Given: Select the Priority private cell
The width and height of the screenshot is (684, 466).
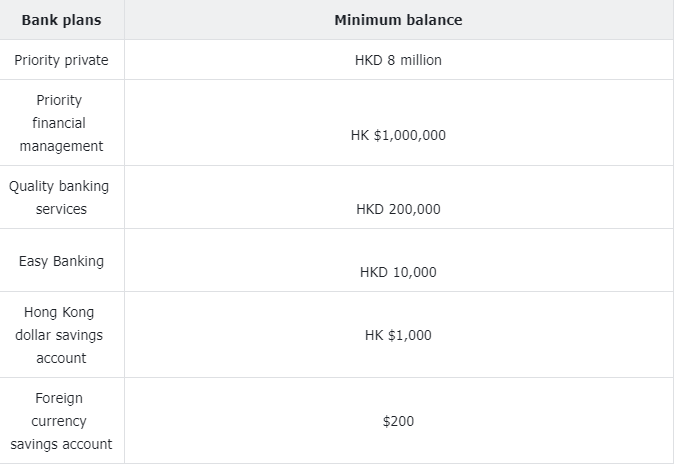Looking at the screenshot, I should tap(62, 60).
